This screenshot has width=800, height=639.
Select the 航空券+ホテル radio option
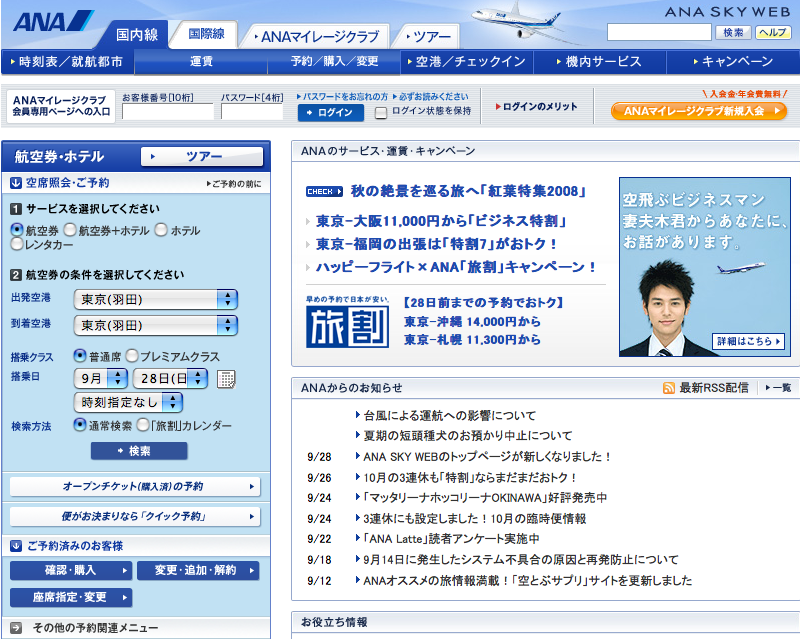pyautogui.click(x=70, y=230)
